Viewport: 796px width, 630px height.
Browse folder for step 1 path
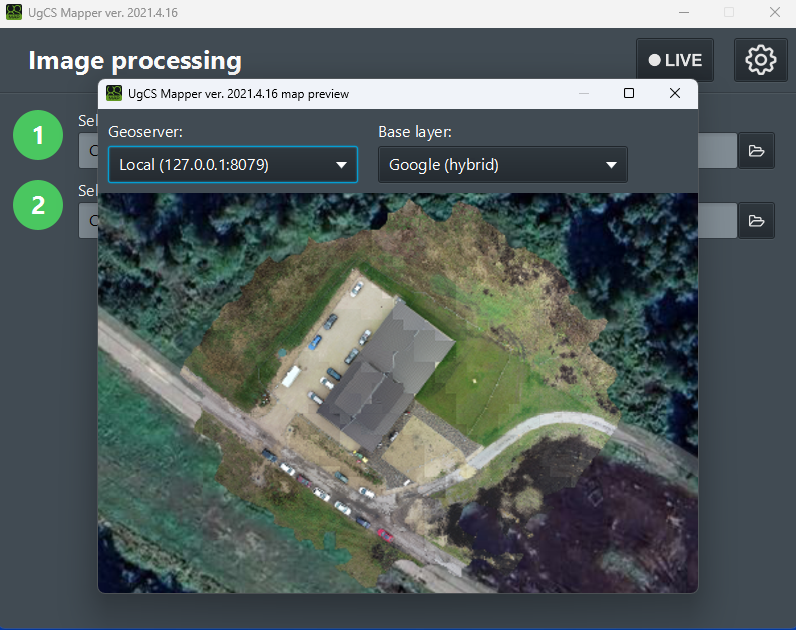756,151
